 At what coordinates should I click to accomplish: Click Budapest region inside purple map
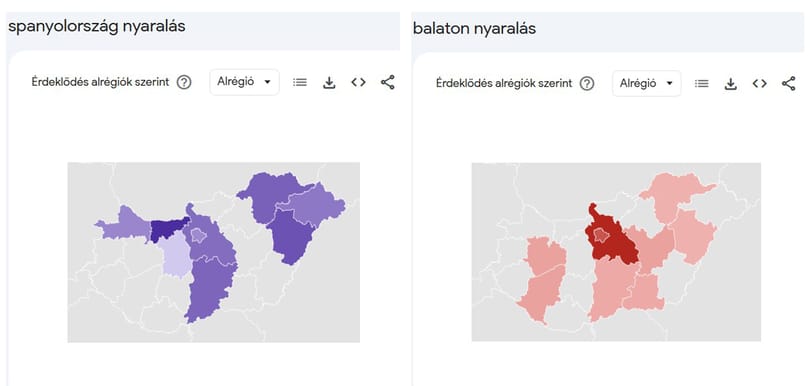coord(198,236)
